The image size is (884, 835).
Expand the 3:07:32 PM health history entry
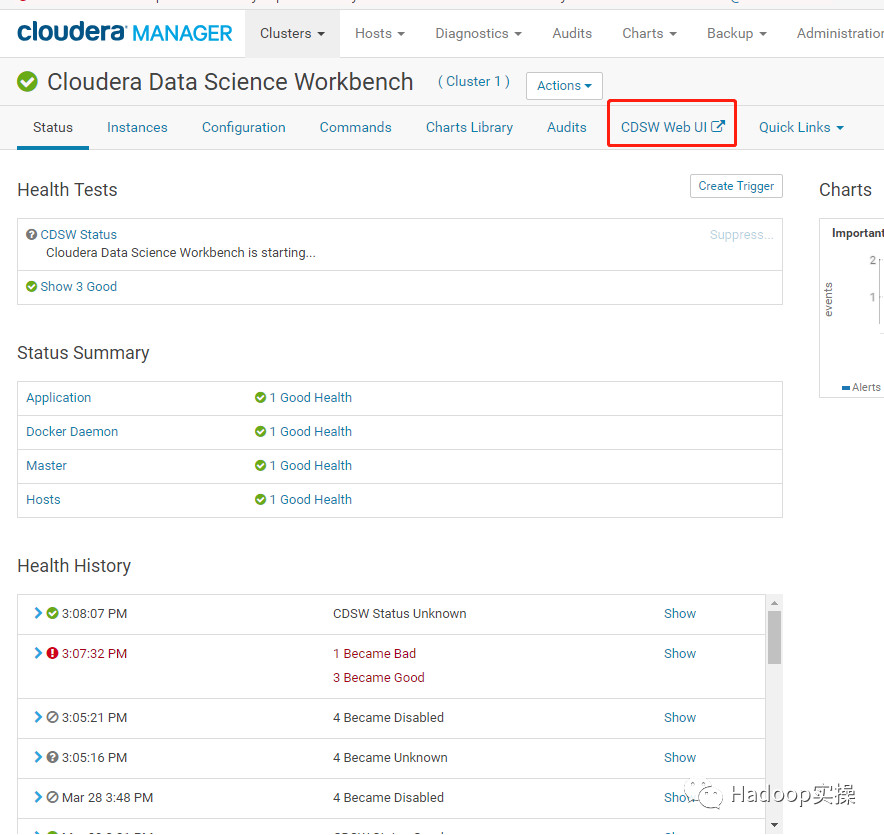coord(38,653)
